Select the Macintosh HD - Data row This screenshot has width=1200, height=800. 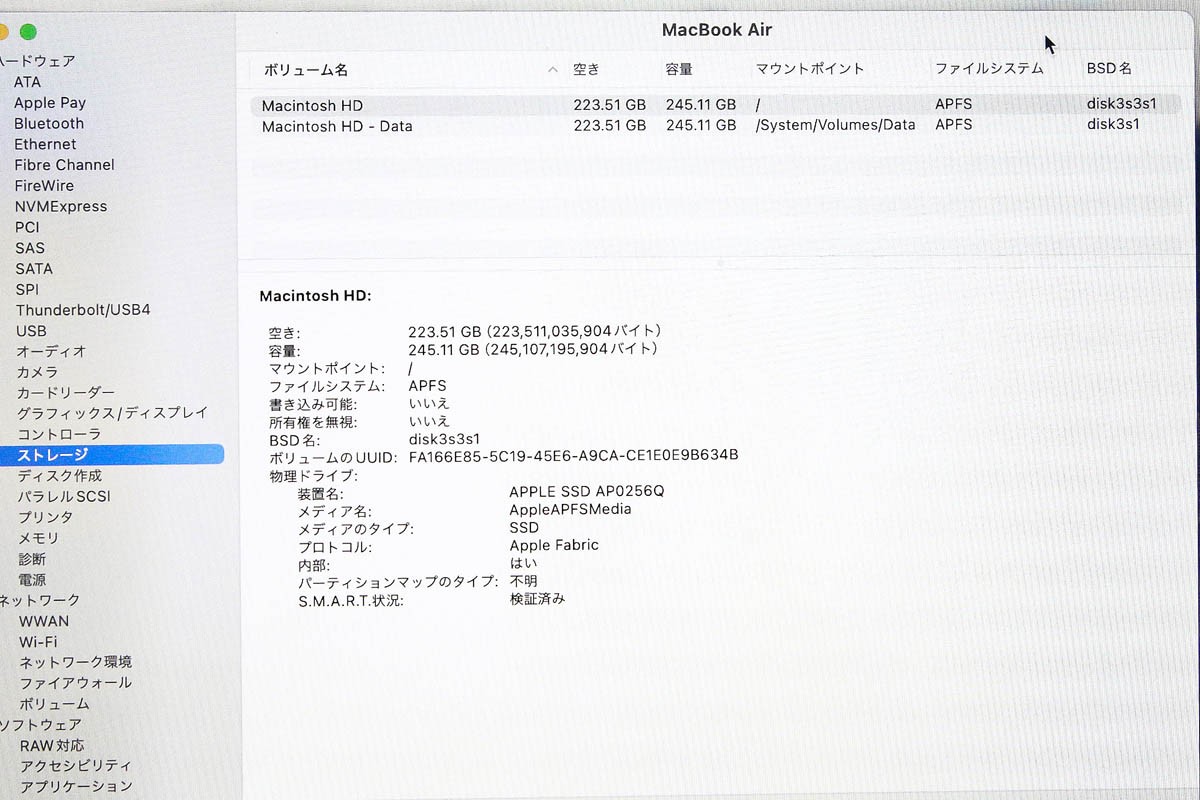[715, 126]
